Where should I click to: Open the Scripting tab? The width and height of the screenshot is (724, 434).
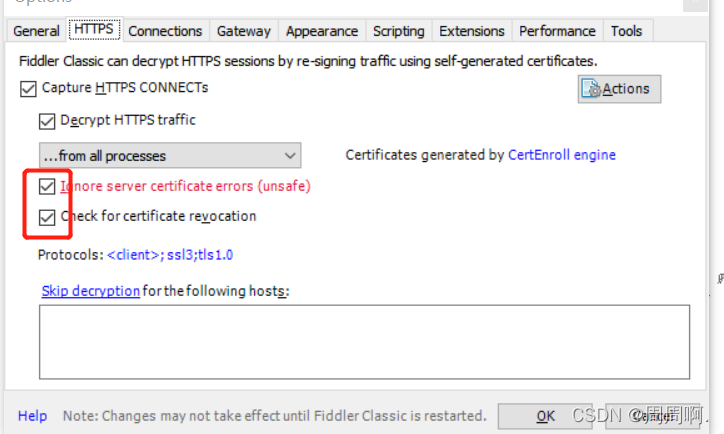click(398, 31)
